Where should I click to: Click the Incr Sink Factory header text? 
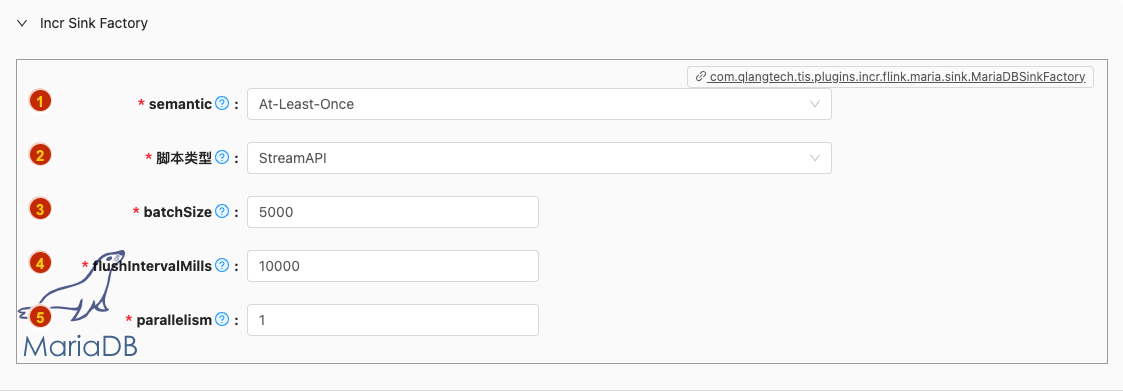point(94,23)
